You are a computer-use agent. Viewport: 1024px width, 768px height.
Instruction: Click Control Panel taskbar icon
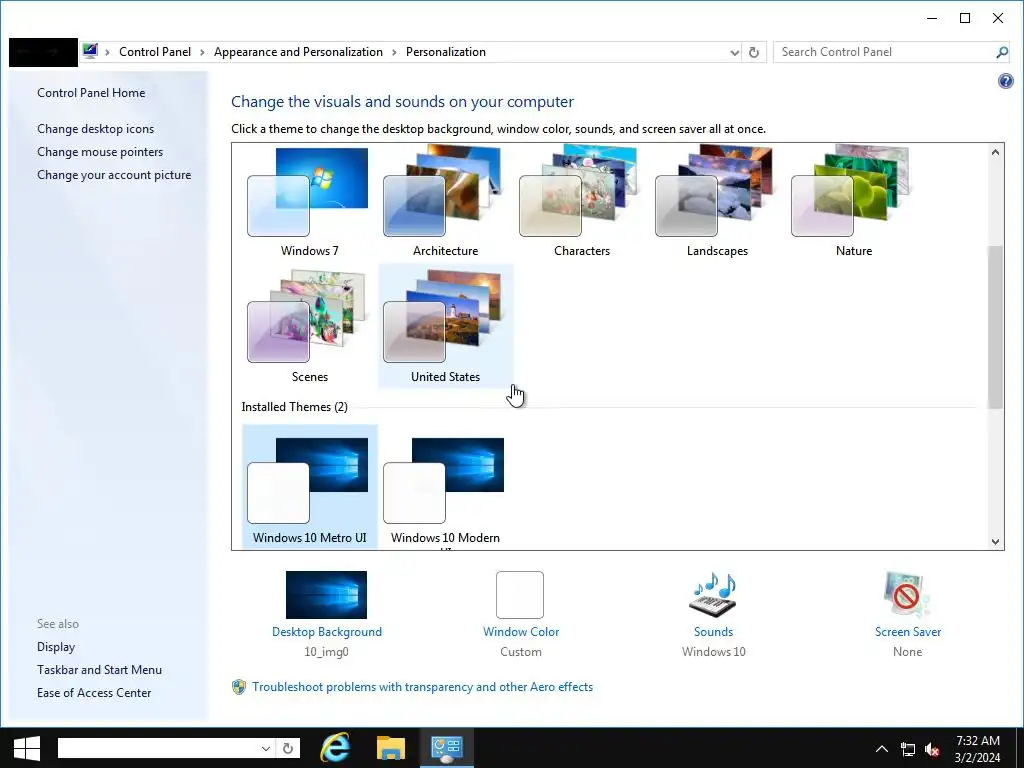pyautogui.click(x=447, y=748)
